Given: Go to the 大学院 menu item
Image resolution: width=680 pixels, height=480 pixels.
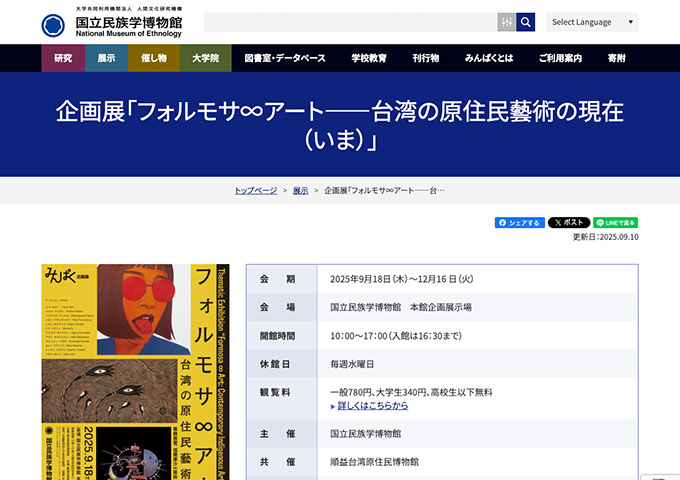Looking at the screenshot, I should (205, 58).
